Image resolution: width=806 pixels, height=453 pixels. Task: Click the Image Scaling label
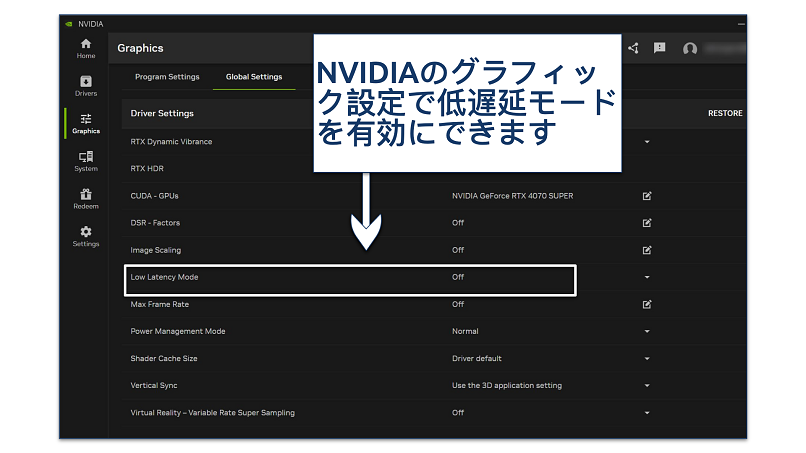[x=156, y=250]
